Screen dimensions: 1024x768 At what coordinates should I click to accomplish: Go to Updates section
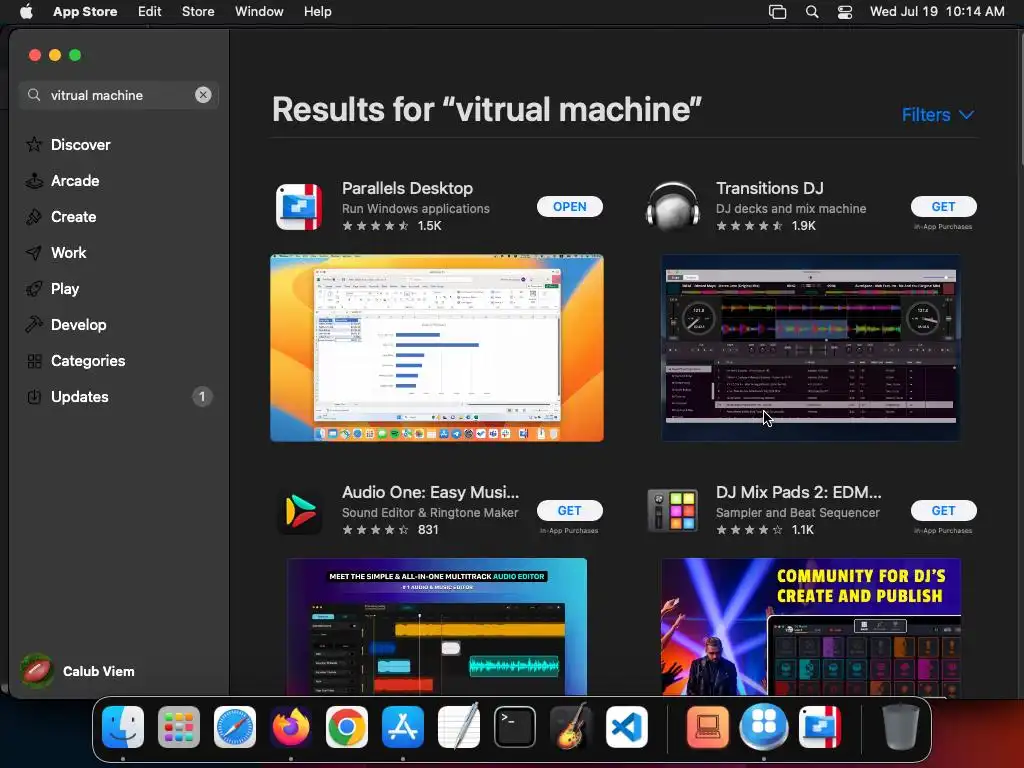coord(80,396)
